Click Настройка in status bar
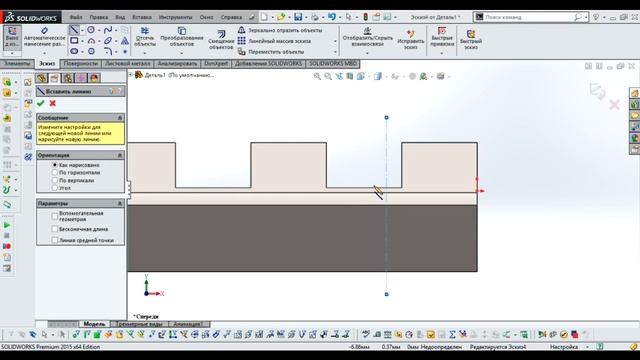Viewport: 640px width, 360px height. pos(564,347)
